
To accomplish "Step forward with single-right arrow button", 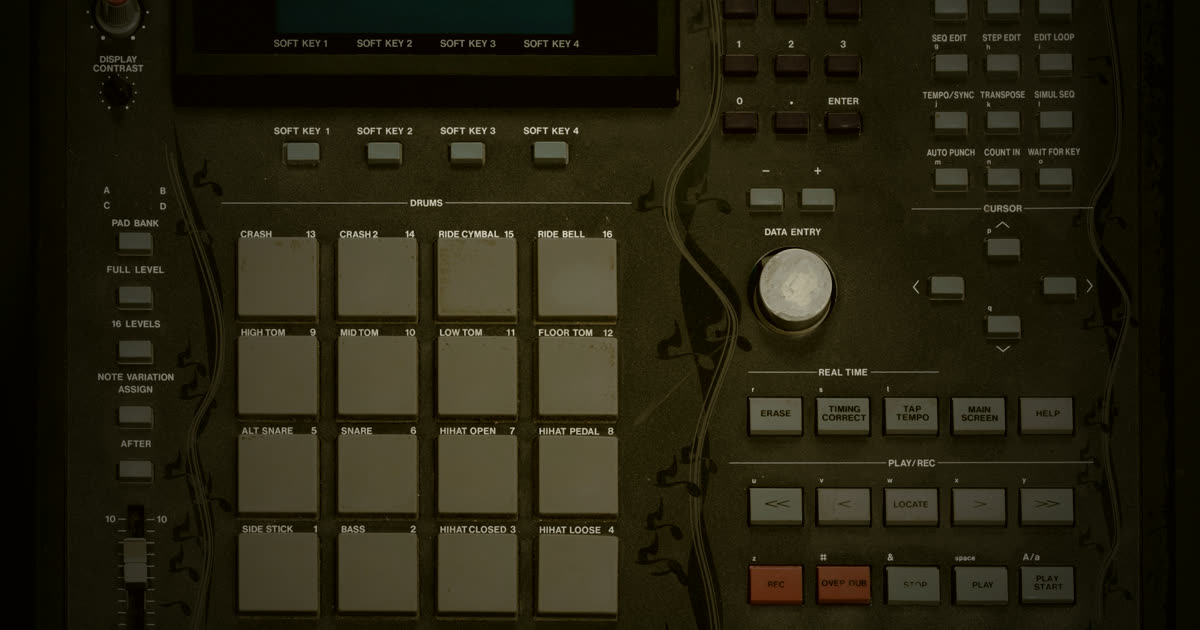I will click(x=979, y=505).
